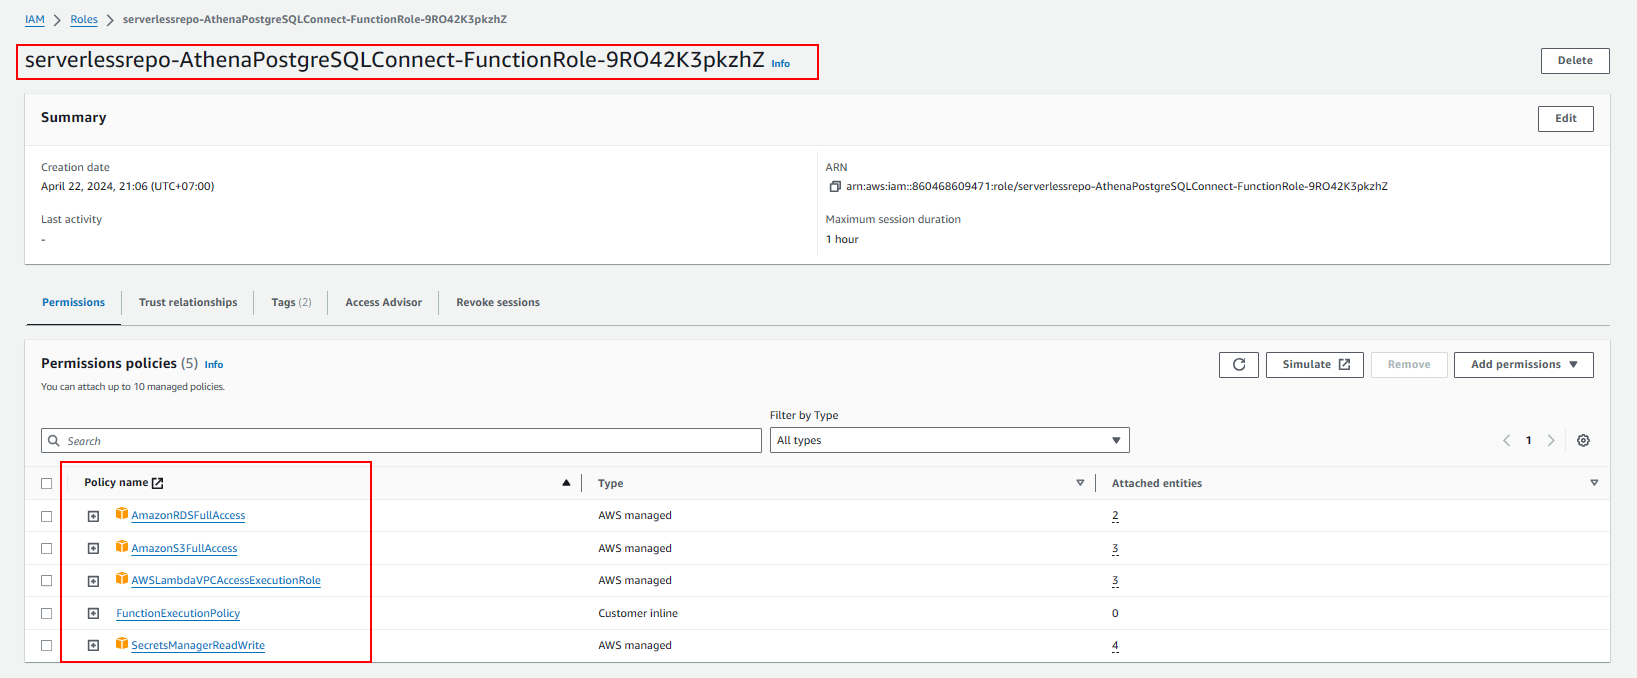Click the AmazonRDSFullAccess orange policy icon
1637x678 pixels.
tap(121, 514)
